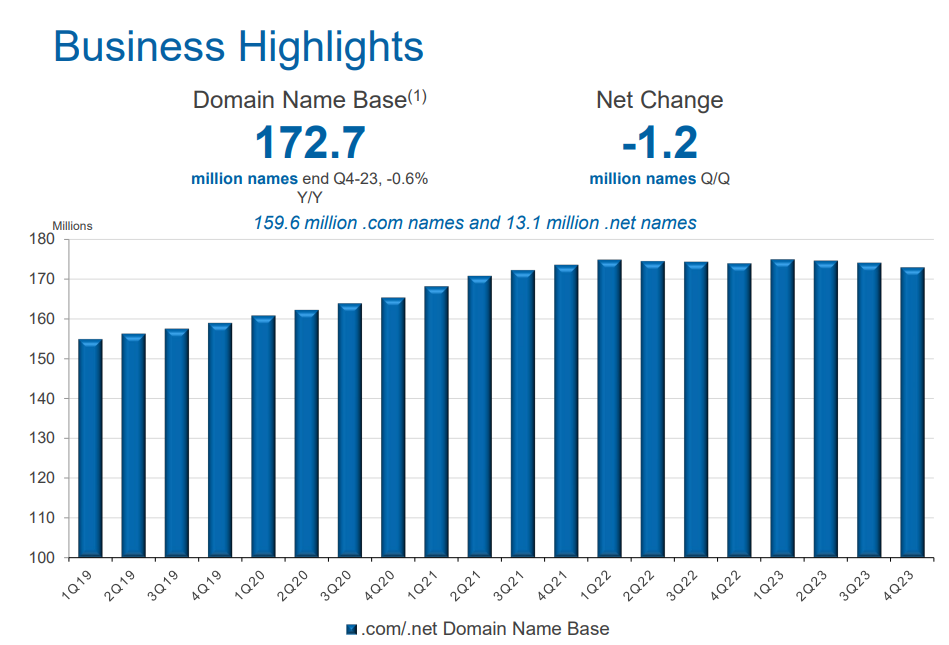Select the 3Q20 bar
Viewport: 949px width, 645px height.
(350, 430)
